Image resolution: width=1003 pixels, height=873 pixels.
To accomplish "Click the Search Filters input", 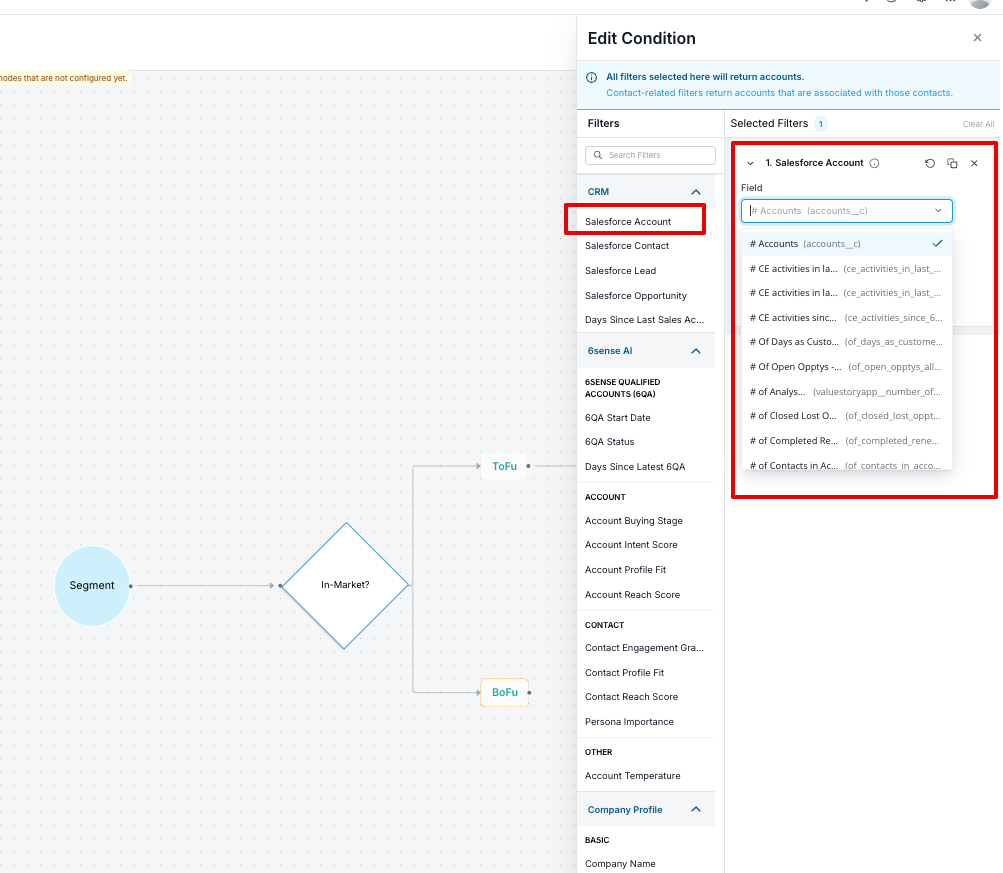I will point(650,155).
